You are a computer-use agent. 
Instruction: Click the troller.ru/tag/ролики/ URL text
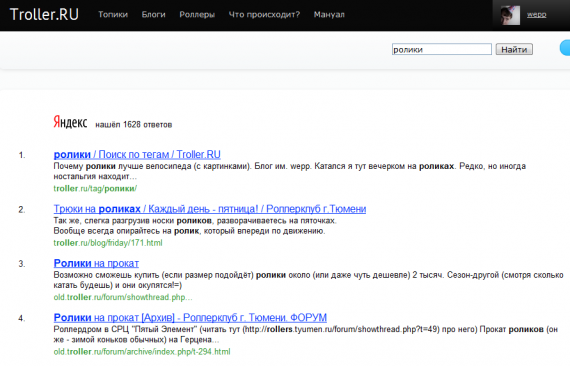95,188
